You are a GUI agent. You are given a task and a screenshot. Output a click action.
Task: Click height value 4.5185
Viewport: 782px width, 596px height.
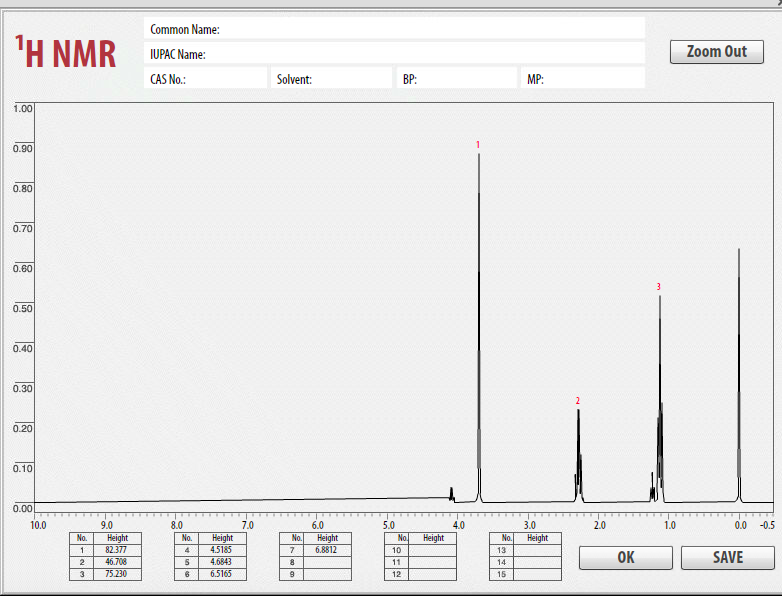coord(222,550)
